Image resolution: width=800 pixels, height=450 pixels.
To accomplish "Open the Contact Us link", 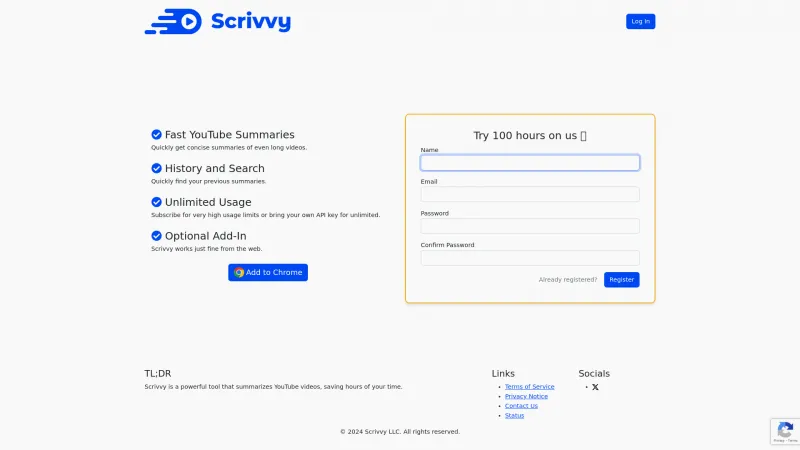I will tap(521, 406).
